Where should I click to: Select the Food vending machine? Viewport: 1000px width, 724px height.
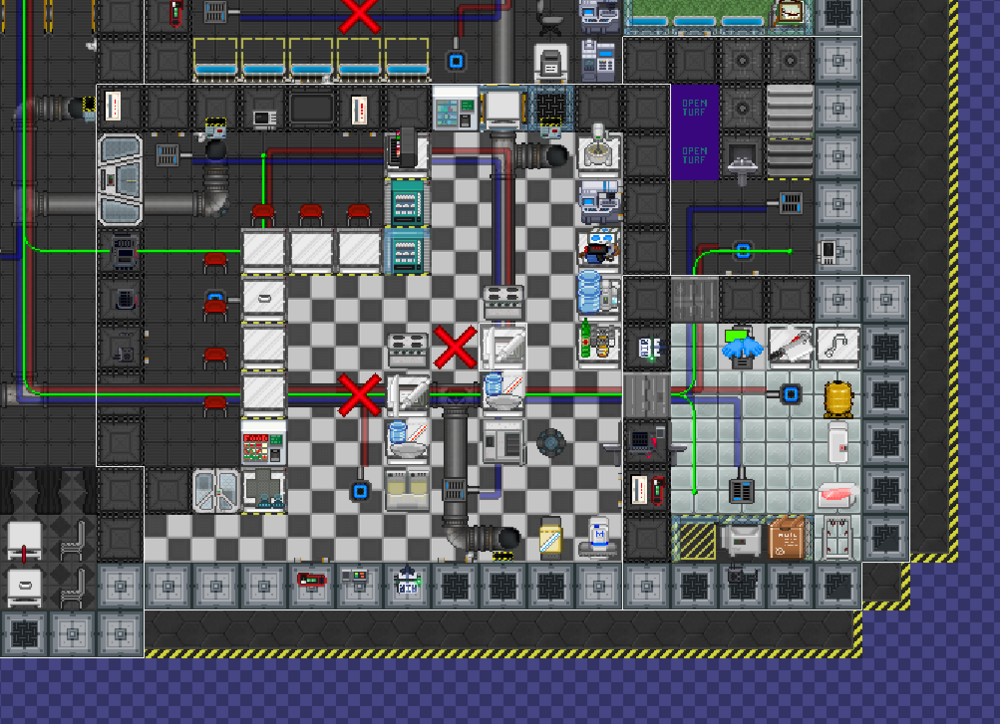[x=263, y=442]
